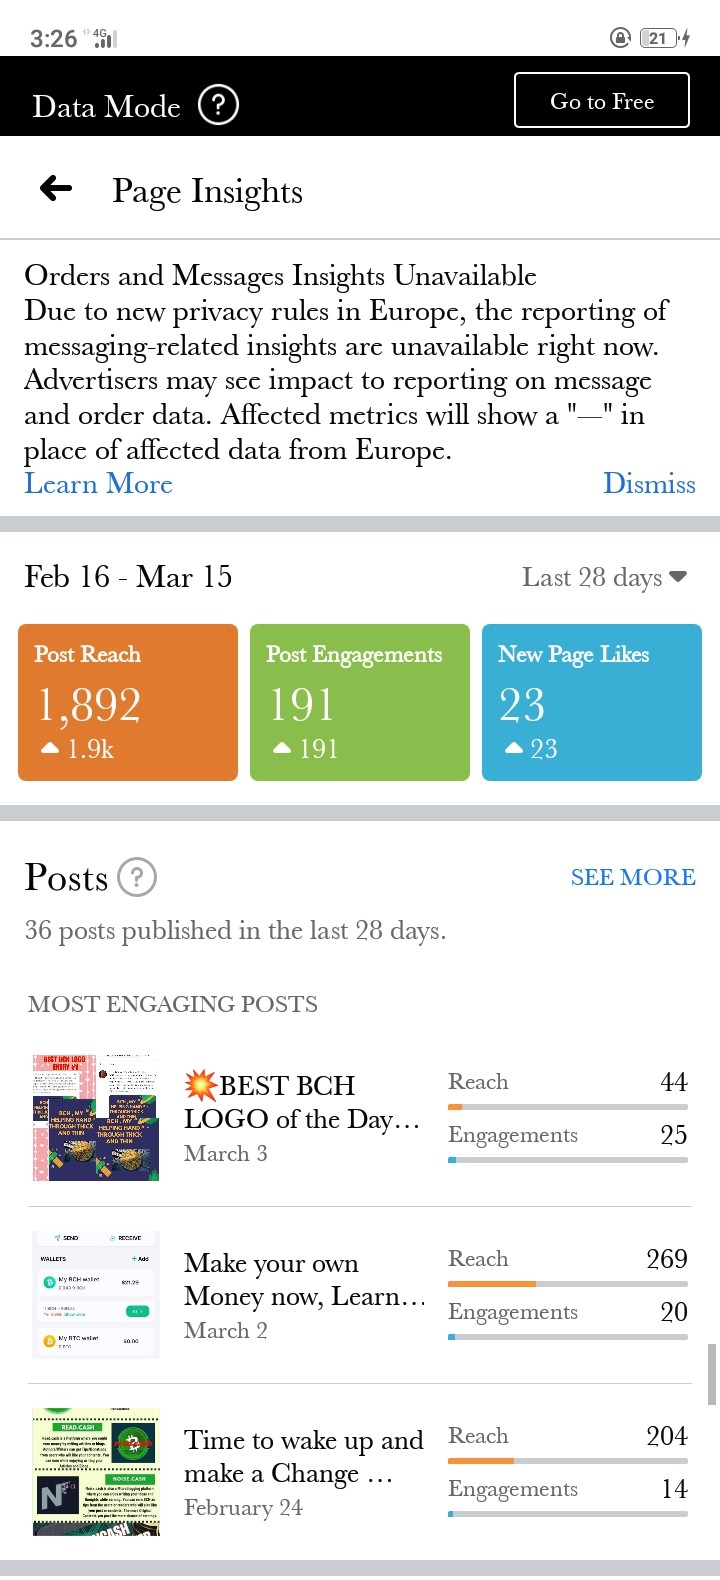Screen dimensions: 720x1580
Task: Open the Posts help question mark icon
Action: click(x=137, y=877)
